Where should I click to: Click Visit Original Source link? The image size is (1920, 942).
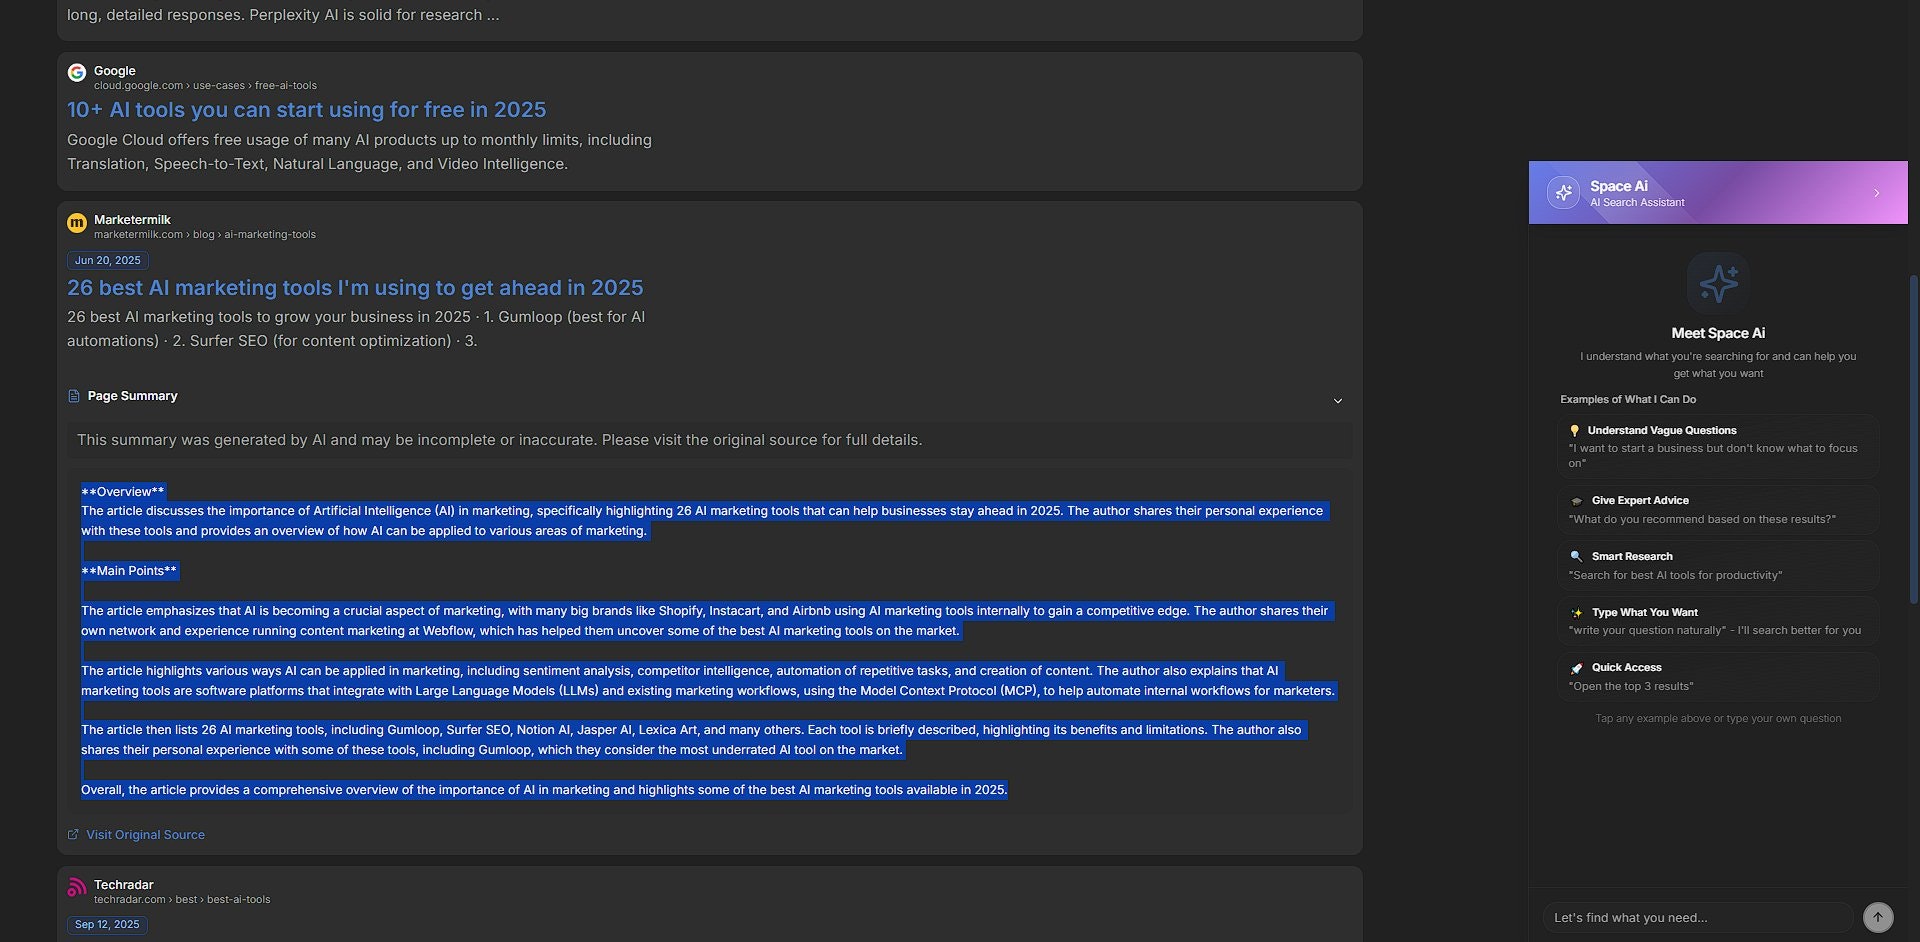(145, 835)
